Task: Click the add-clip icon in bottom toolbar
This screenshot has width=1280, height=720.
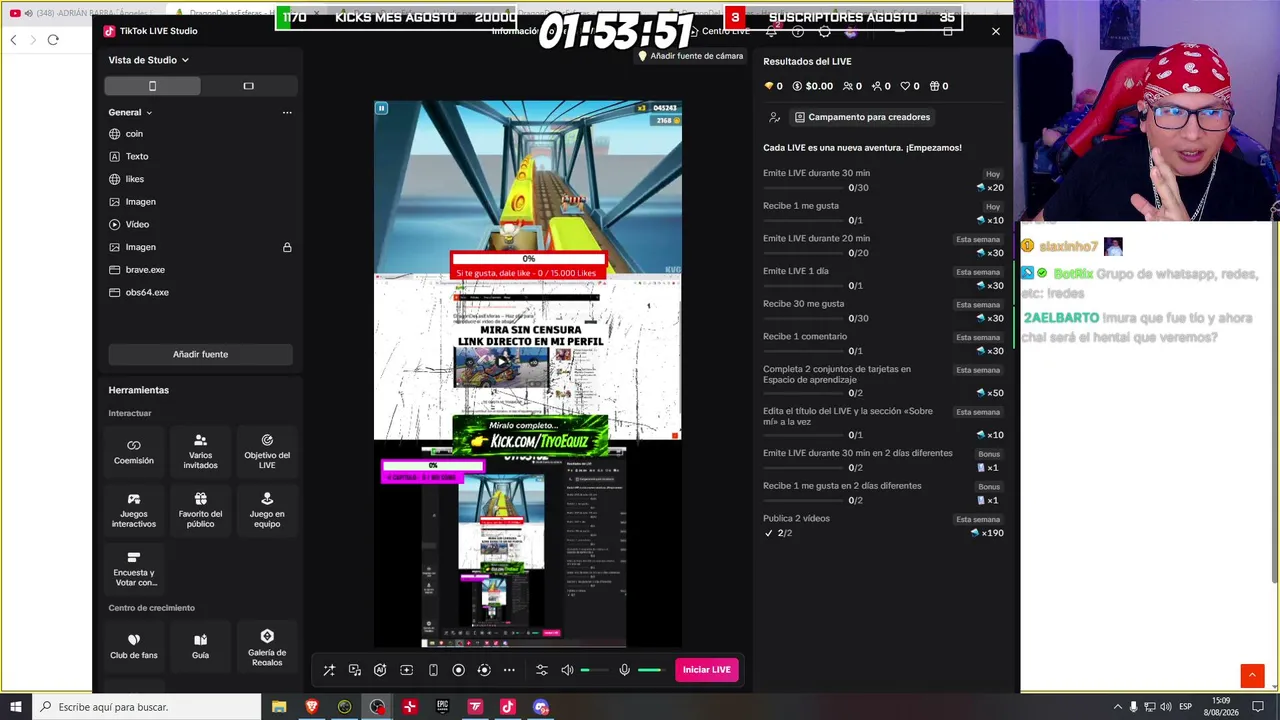Action: click(406, 670)
